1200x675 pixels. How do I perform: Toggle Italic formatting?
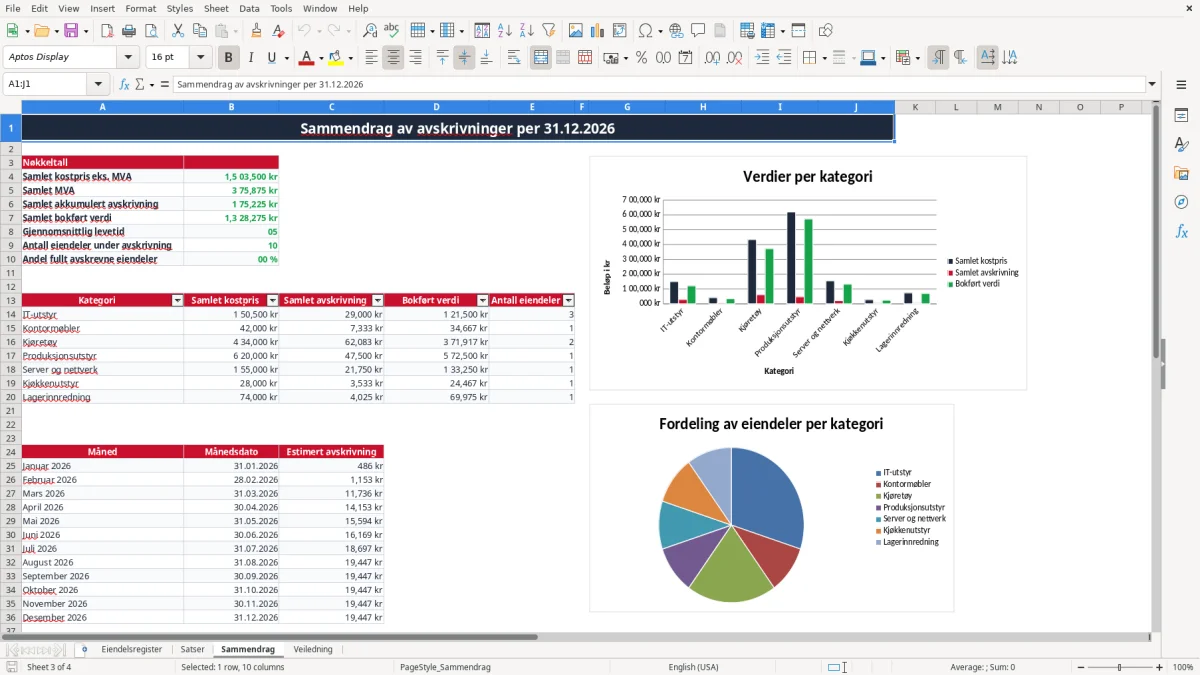(250, 57)
